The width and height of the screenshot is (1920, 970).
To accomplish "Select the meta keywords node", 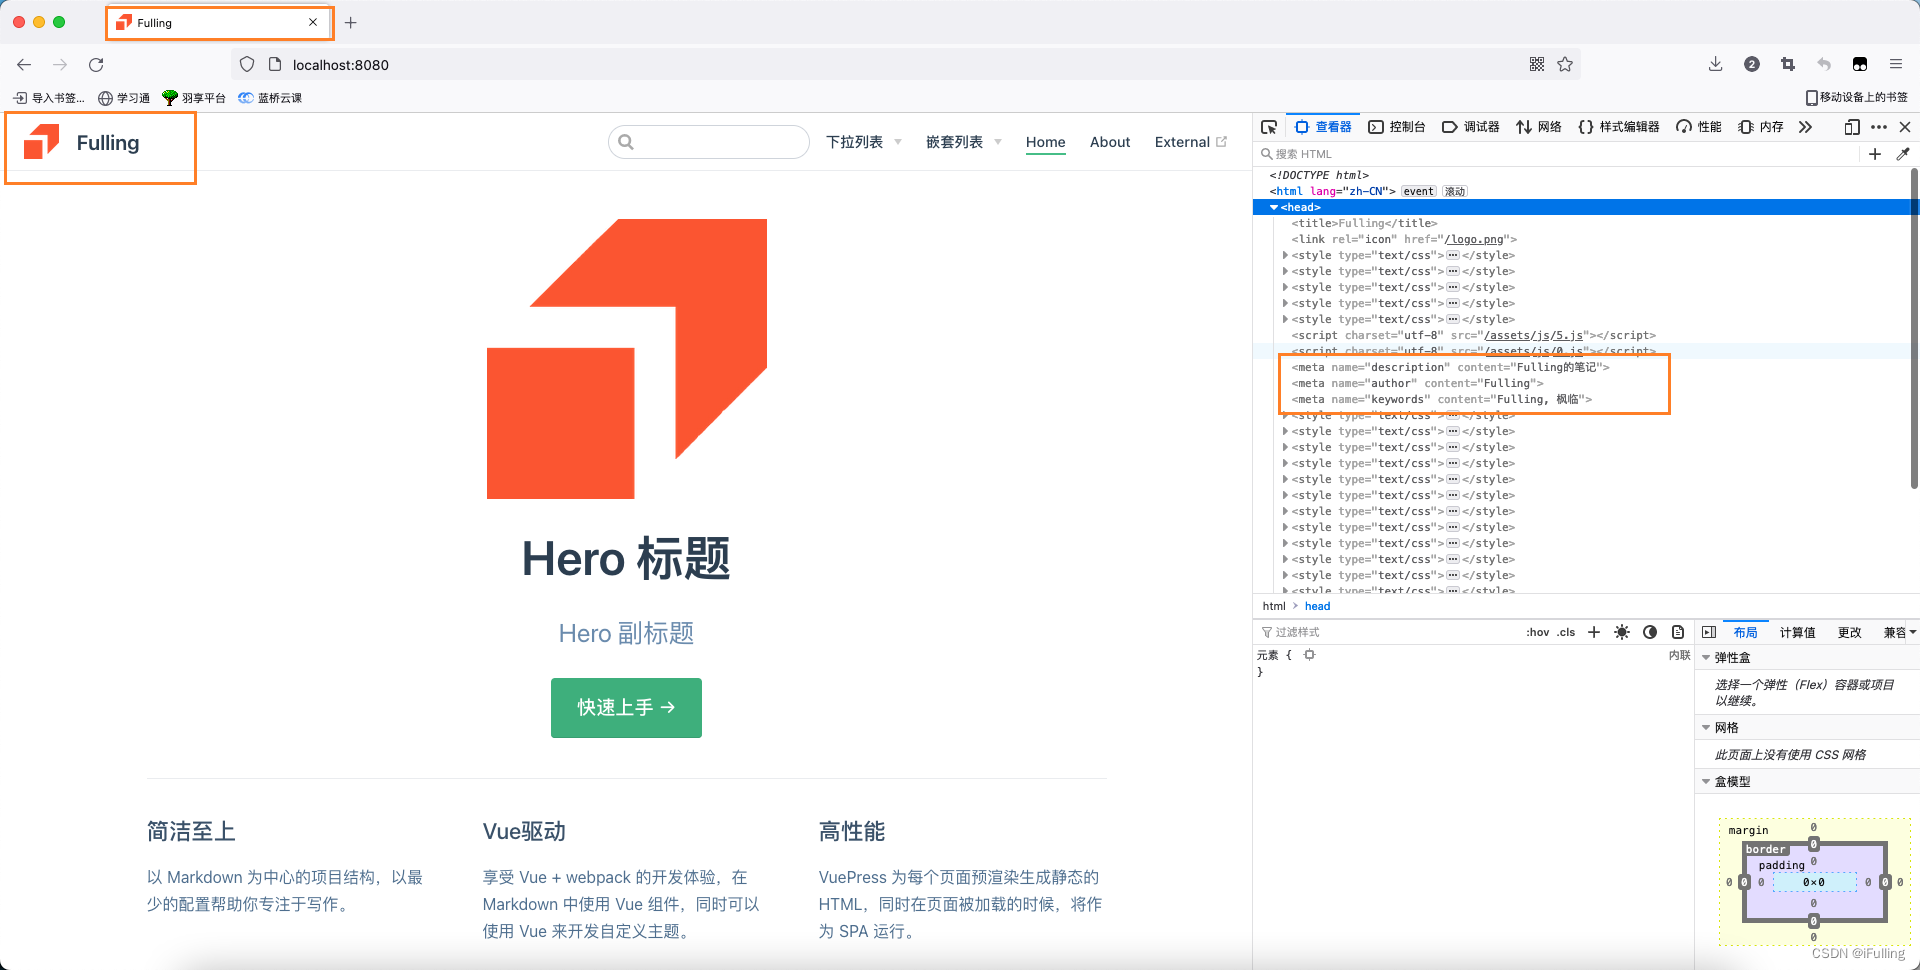I will (1441, 399).
